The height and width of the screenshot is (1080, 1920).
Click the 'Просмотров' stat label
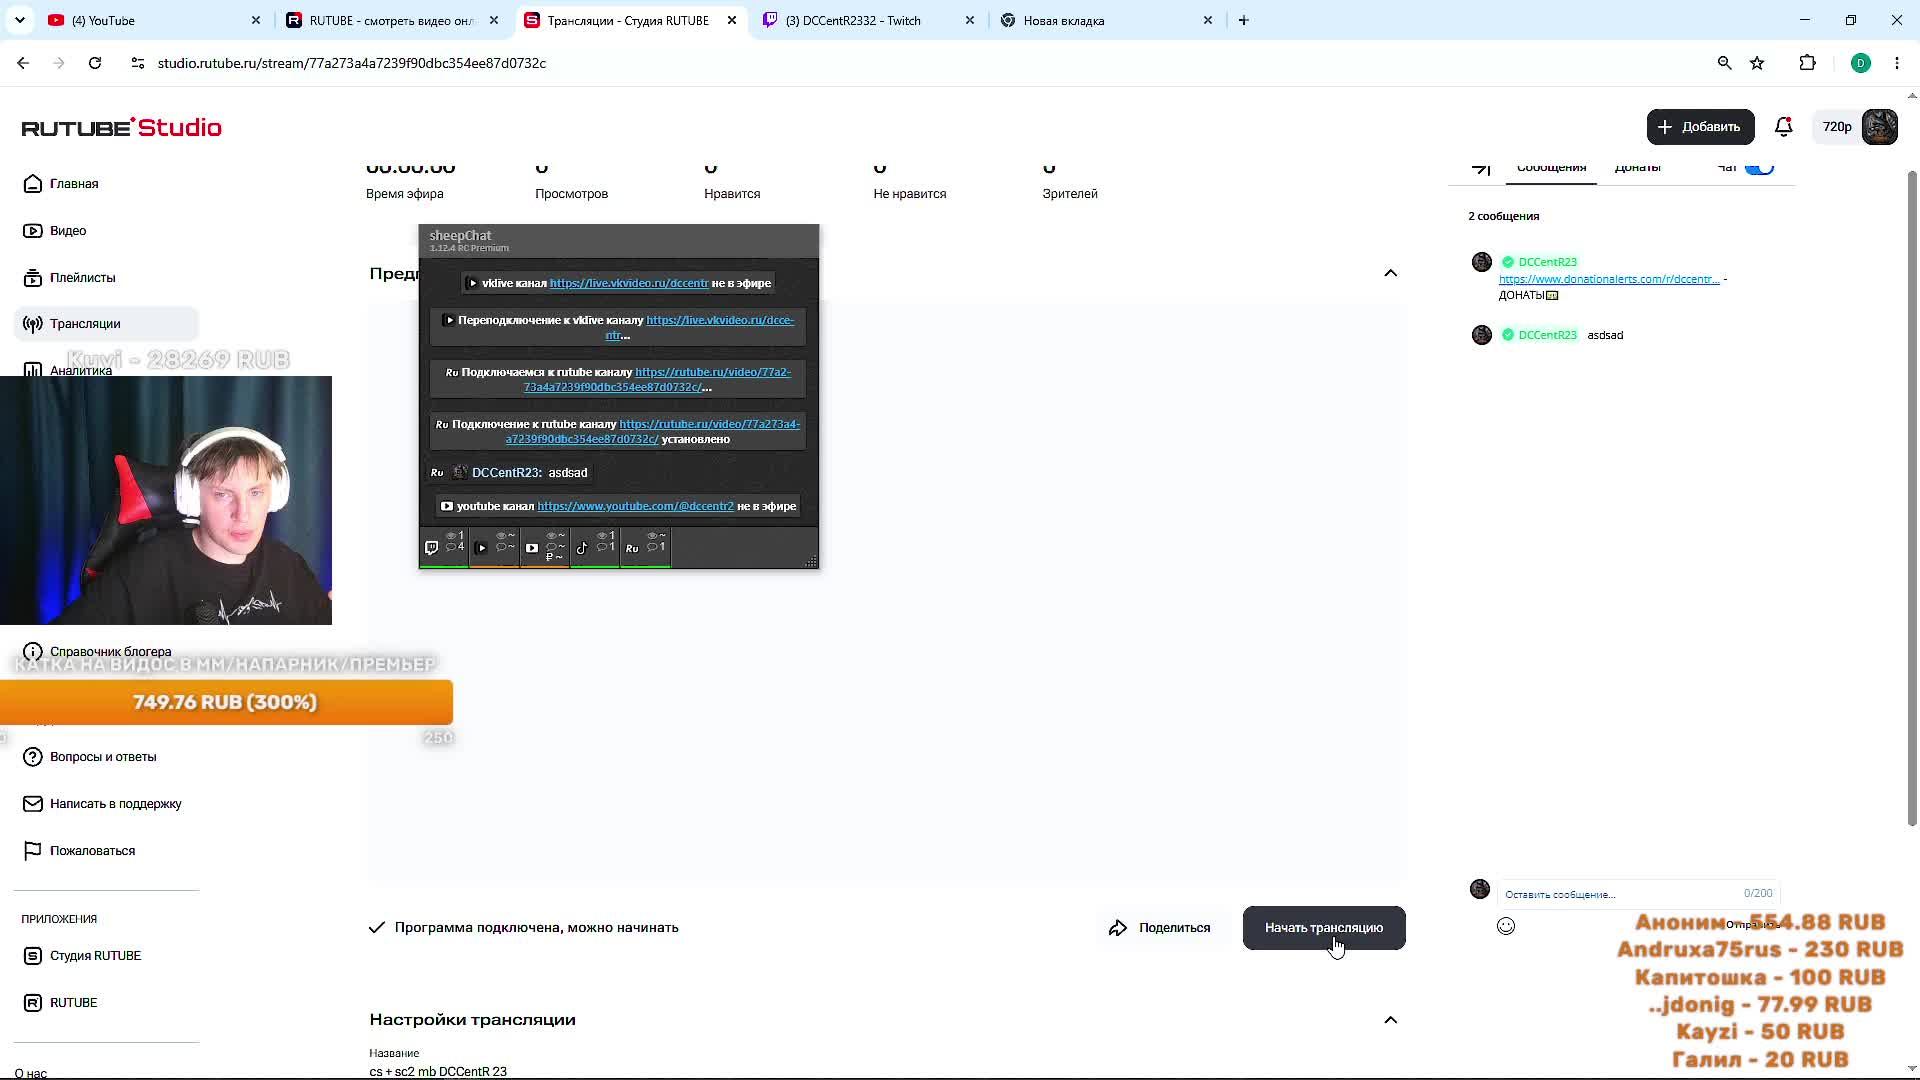pos(571,194)
